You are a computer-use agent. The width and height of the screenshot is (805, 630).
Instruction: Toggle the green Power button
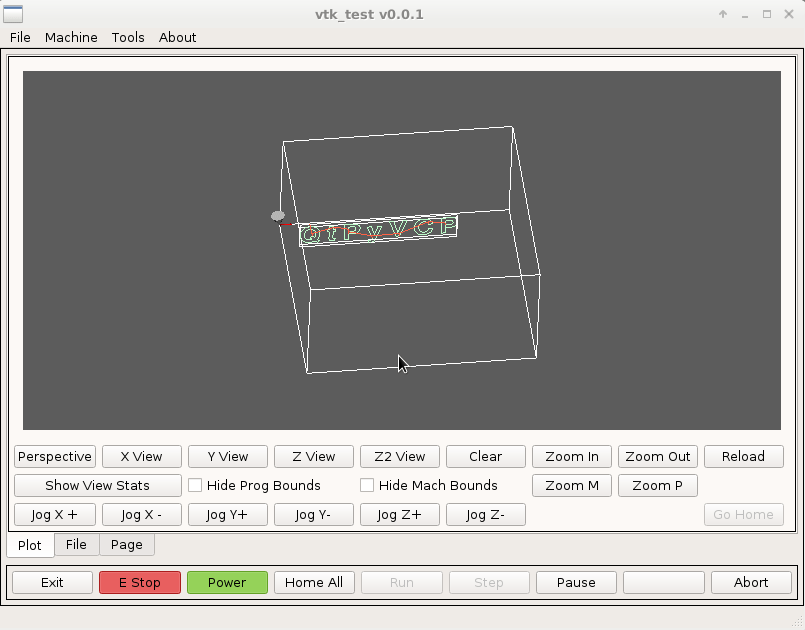pyautogui.click(x=227, y=583)
